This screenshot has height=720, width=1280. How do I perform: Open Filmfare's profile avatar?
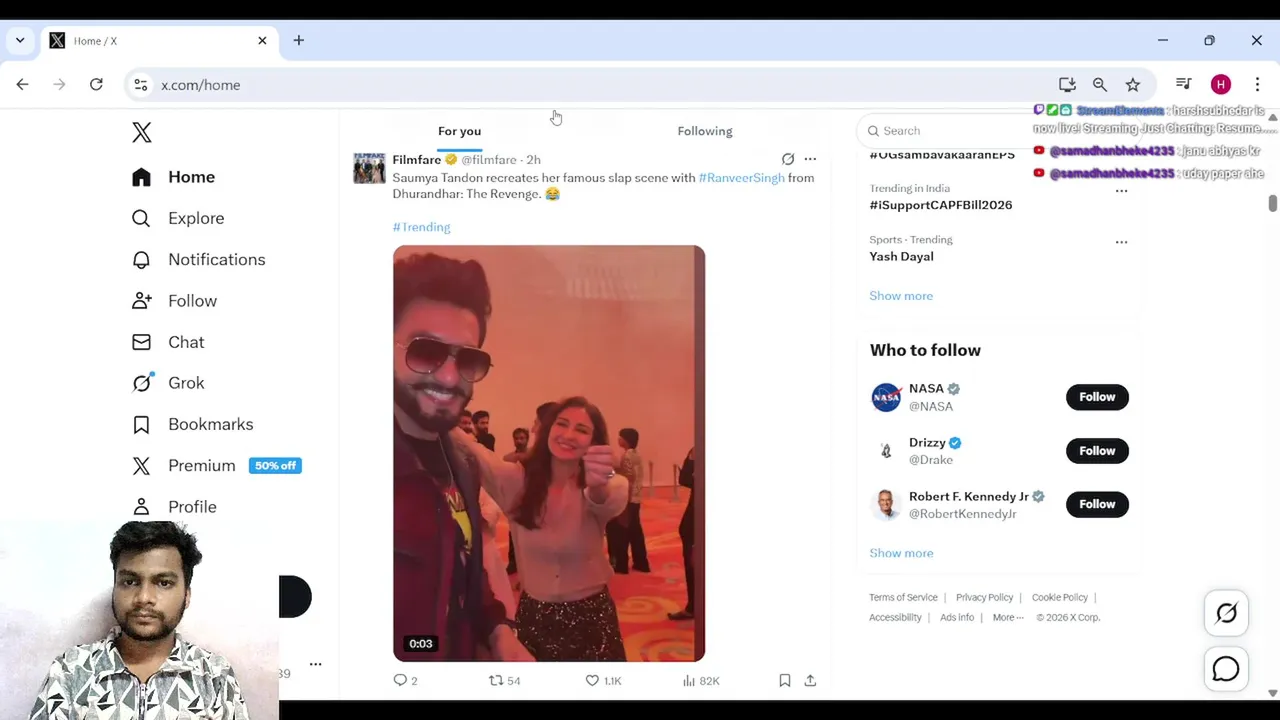tap(369, 168)
